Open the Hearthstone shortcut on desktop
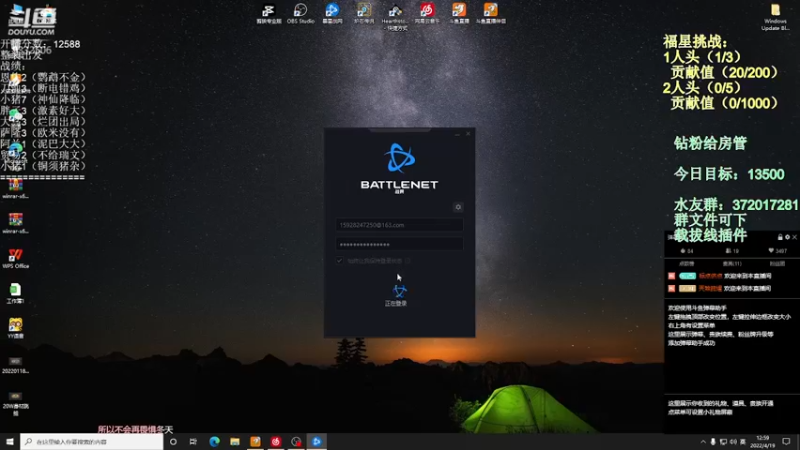800x450 pixels. [395, 16]
